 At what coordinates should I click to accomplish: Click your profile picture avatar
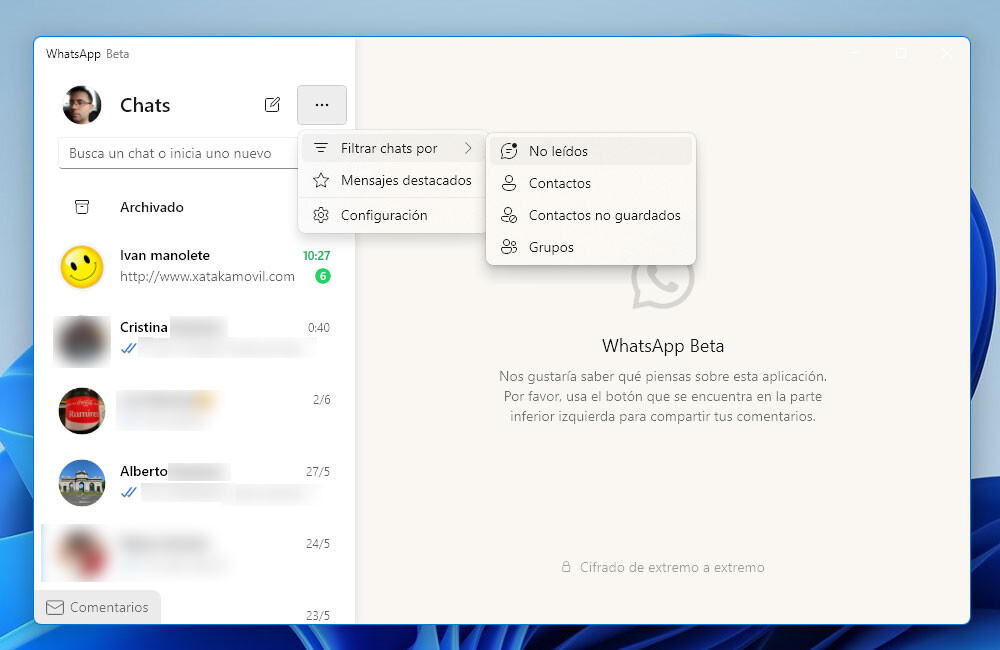coord(82,104)
